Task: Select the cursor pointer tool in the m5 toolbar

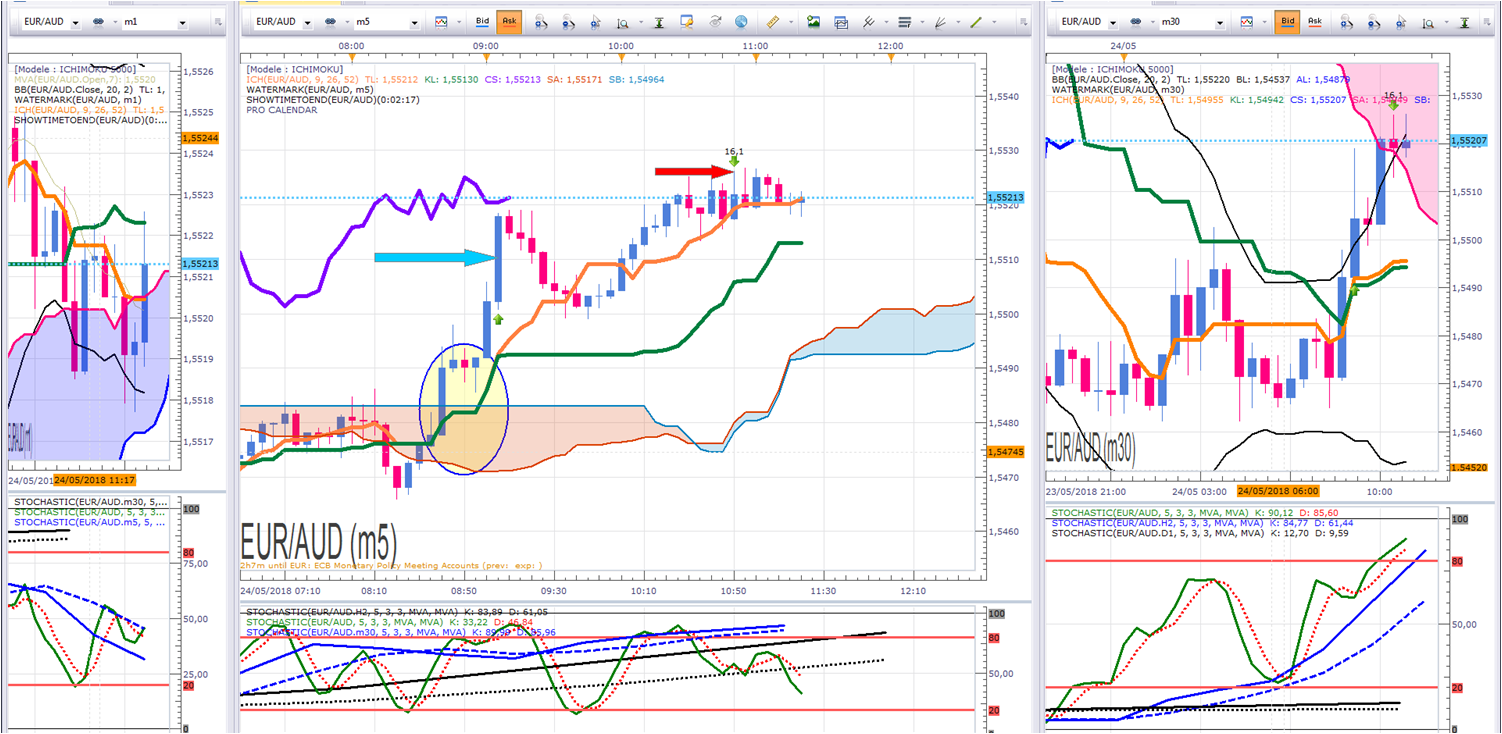Action: click(x=595, y=21)
